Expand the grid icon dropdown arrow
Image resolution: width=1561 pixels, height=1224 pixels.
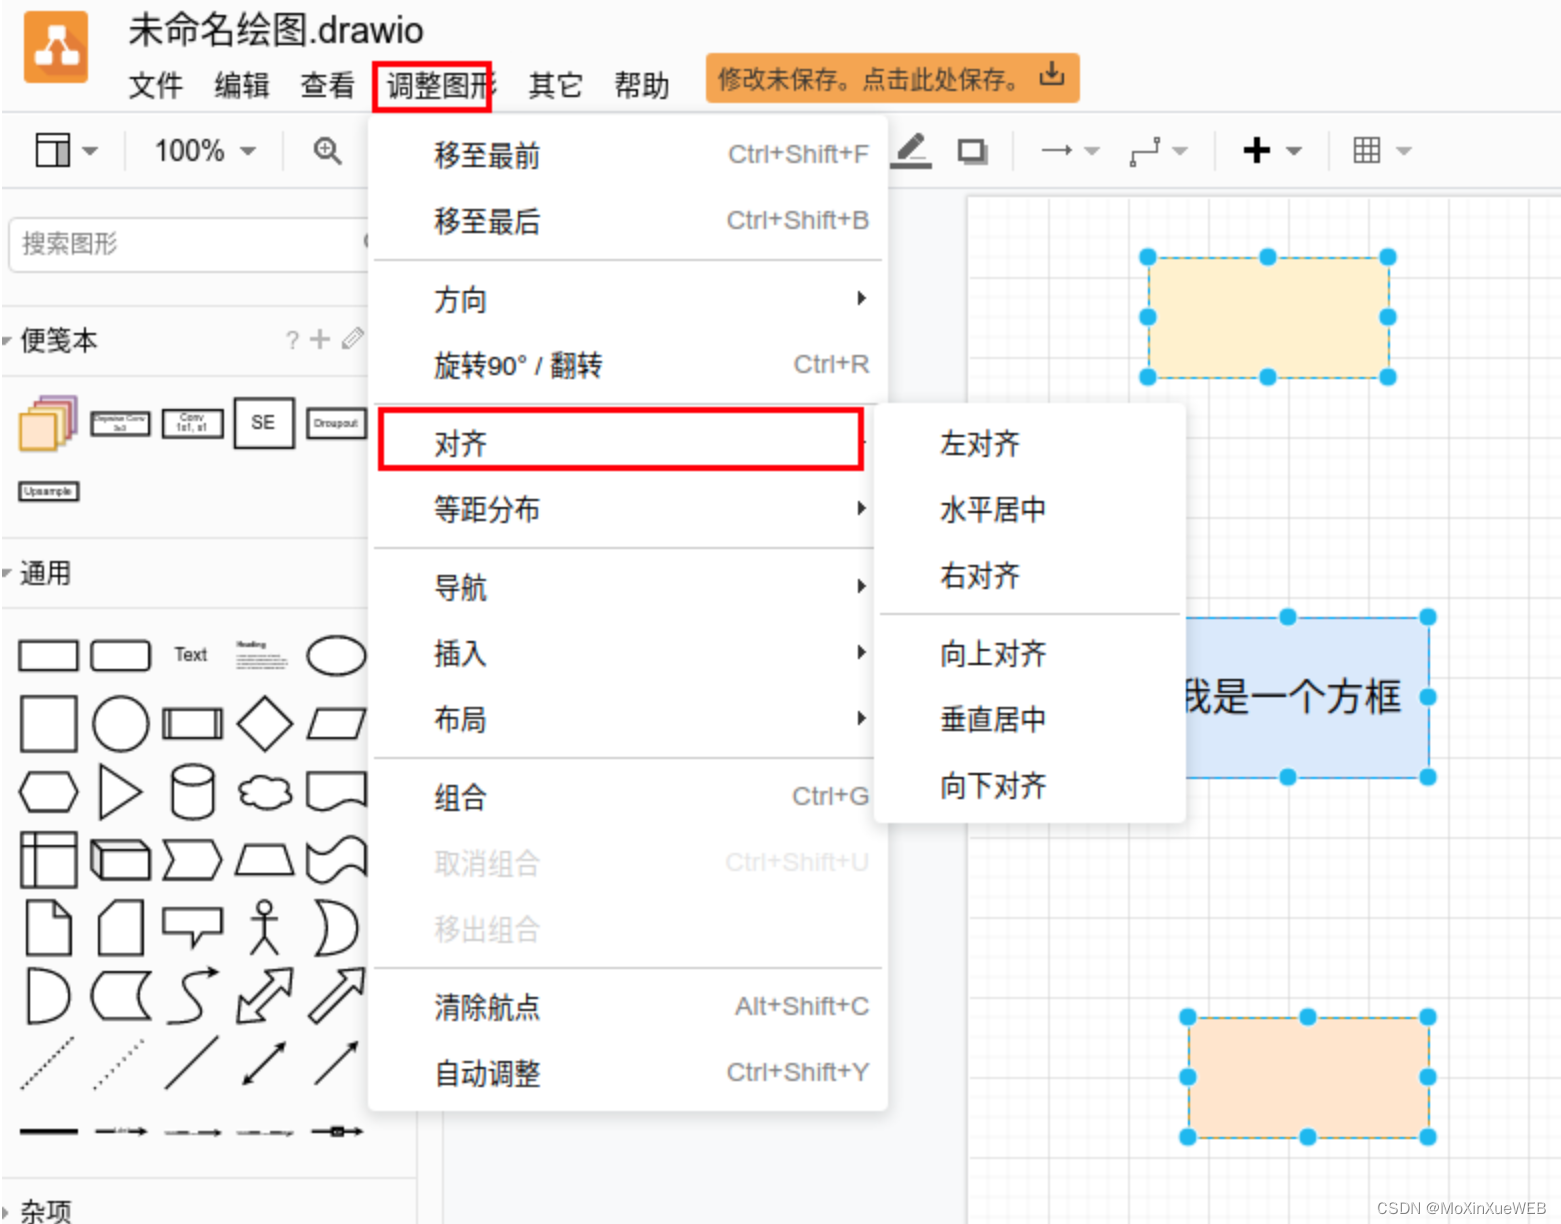(1405, 150)
